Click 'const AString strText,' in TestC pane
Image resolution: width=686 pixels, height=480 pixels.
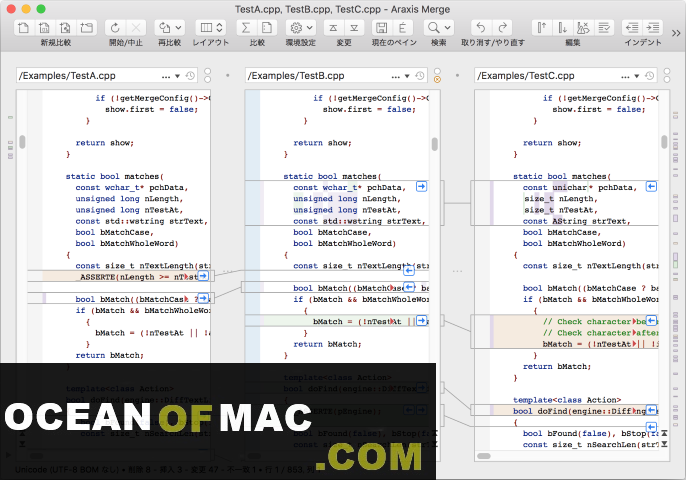[577, 221]
